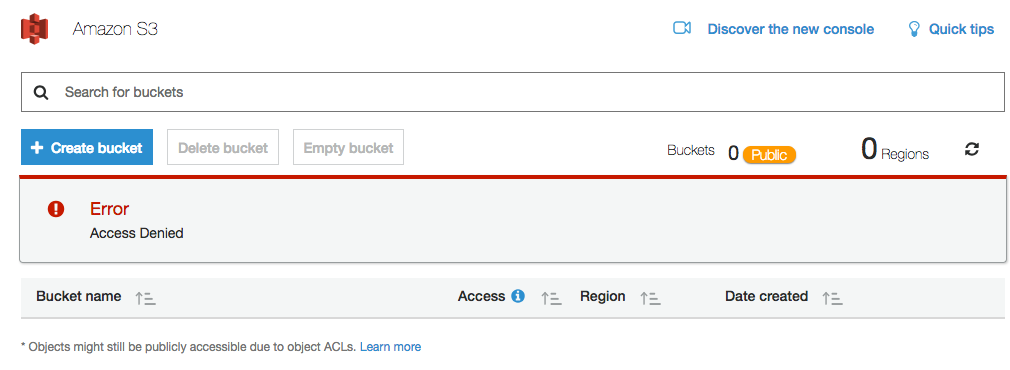Click the Create bucket button
The height and width of the screenshot is (370, 1010).
click(x=87, y=147)
